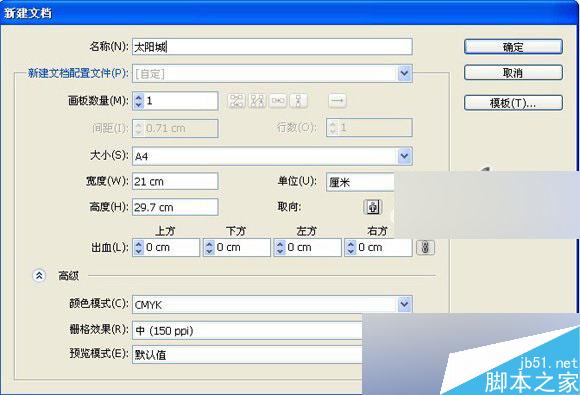Click the right-to-left layout arrow icon
The image size is (580, 395).
(x=337, y=101)
